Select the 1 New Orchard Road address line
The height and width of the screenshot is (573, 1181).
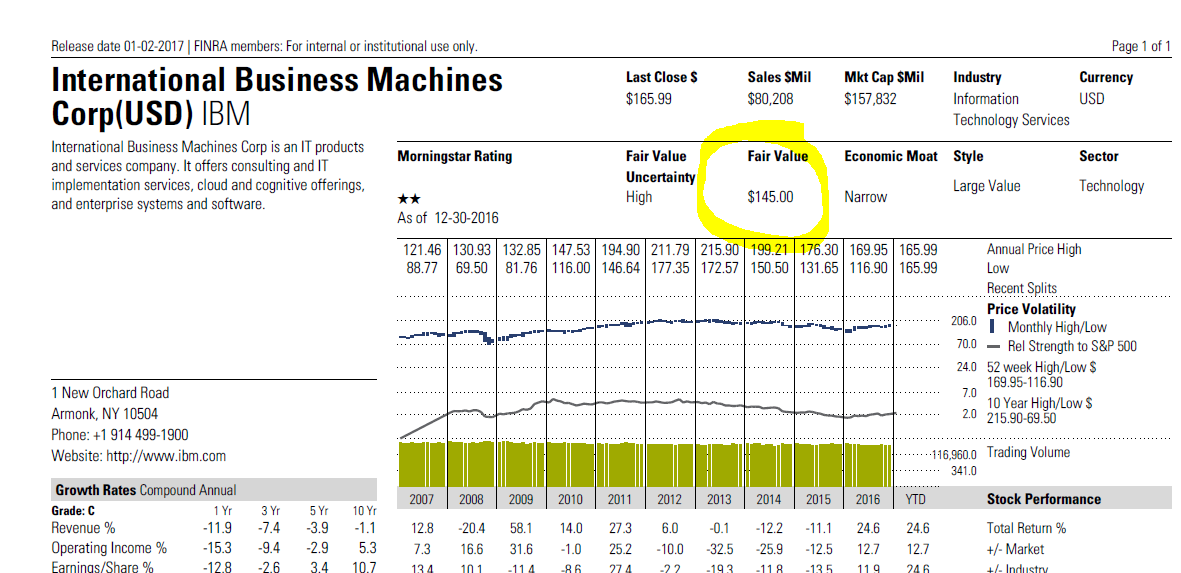coord(110,392)
